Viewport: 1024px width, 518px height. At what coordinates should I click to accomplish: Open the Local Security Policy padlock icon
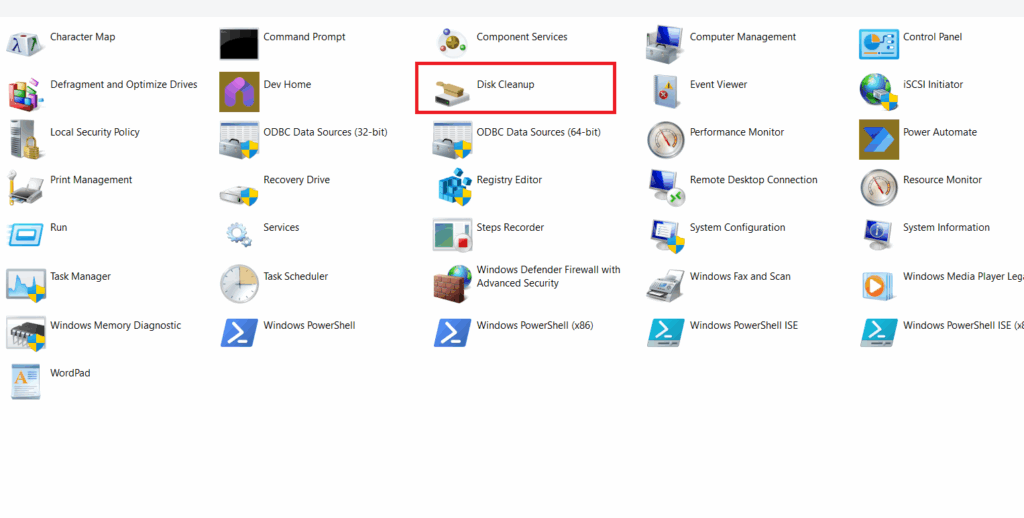(25, 139)
